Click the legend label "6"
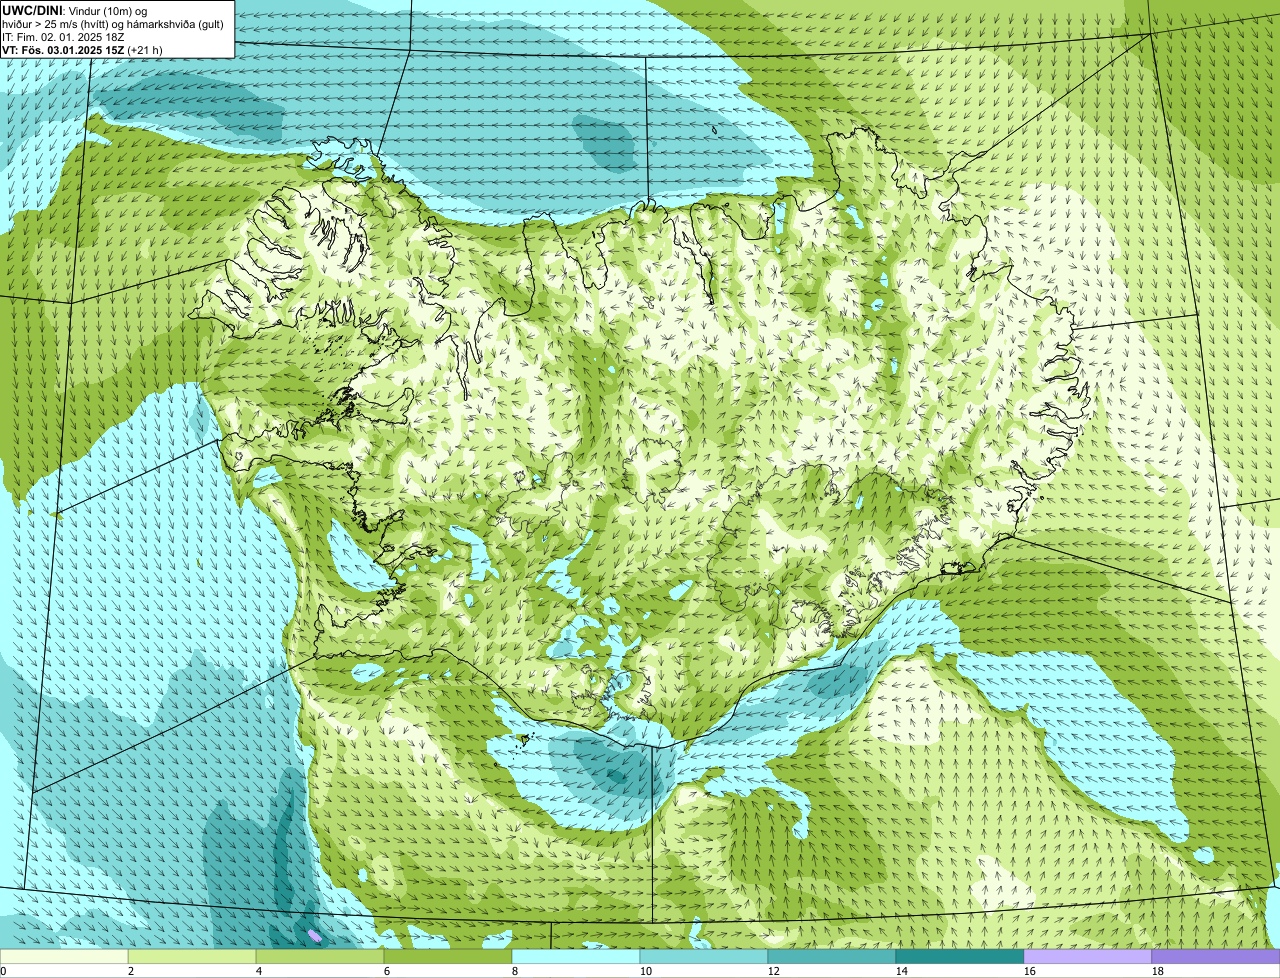Screen dimensions: 1280x978 [x=387, y=971]
